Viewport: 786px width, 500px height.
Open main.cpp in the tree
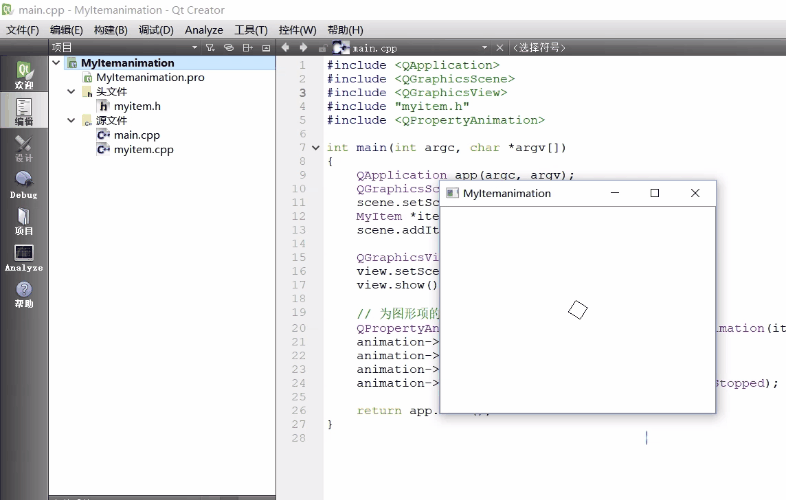pos(136,135)
